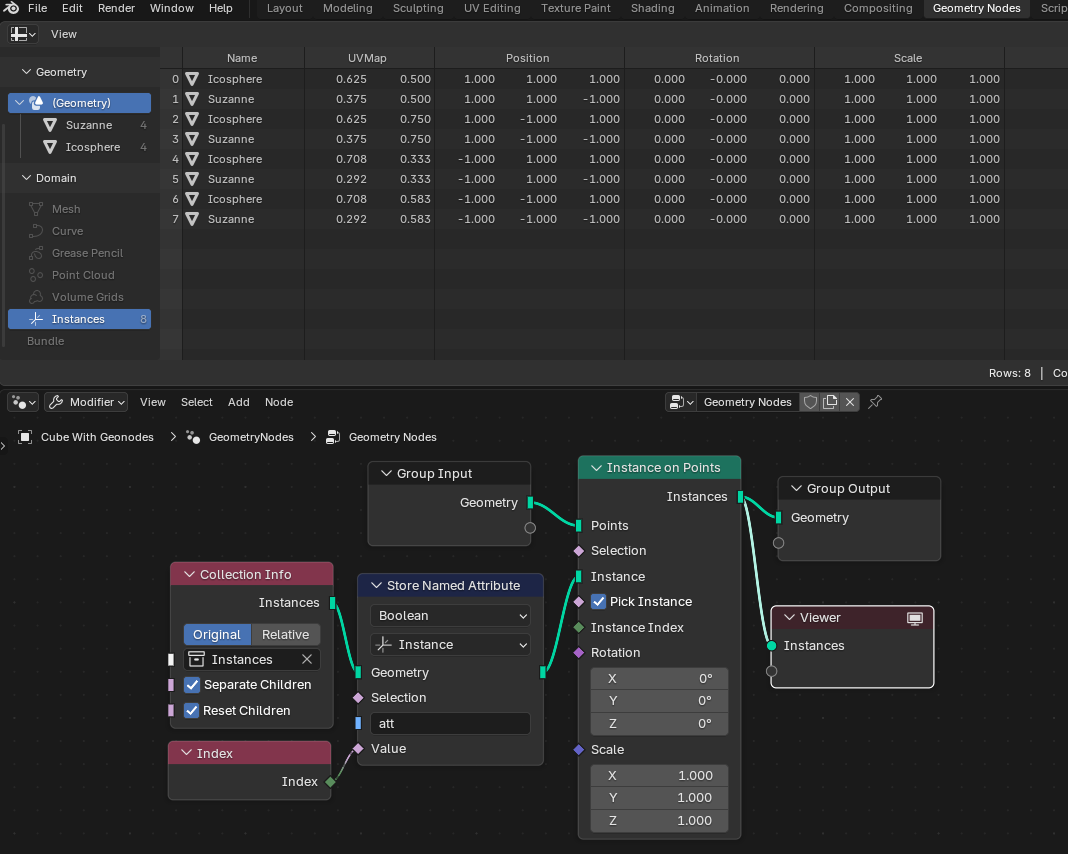Click the attribute name field 'att'
Image resolution: width=1068 pixels, height=854 pixels.
point(451,724)
